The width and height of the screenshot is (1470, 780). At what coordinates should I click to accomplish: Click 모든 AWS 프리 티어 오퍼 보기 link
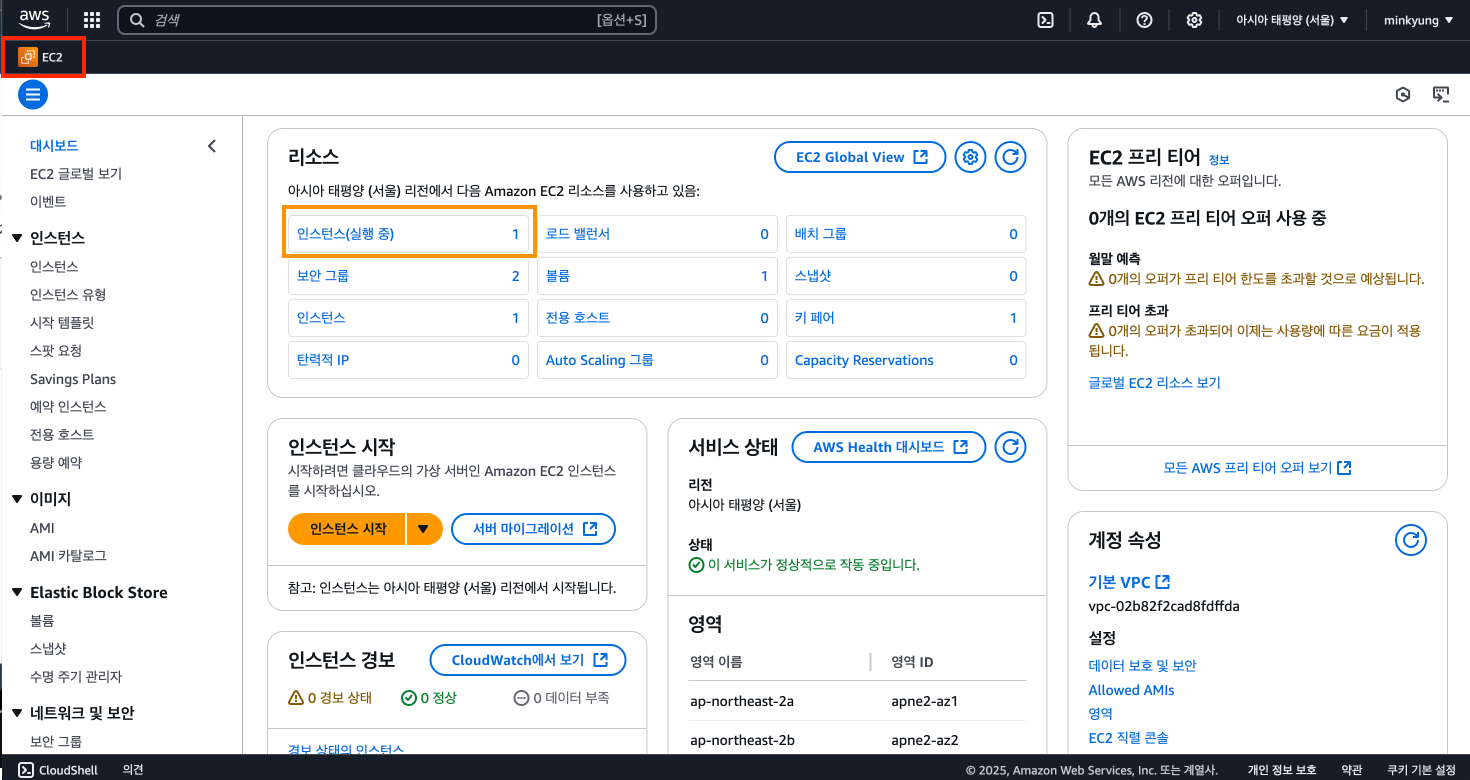point(1257,468)
